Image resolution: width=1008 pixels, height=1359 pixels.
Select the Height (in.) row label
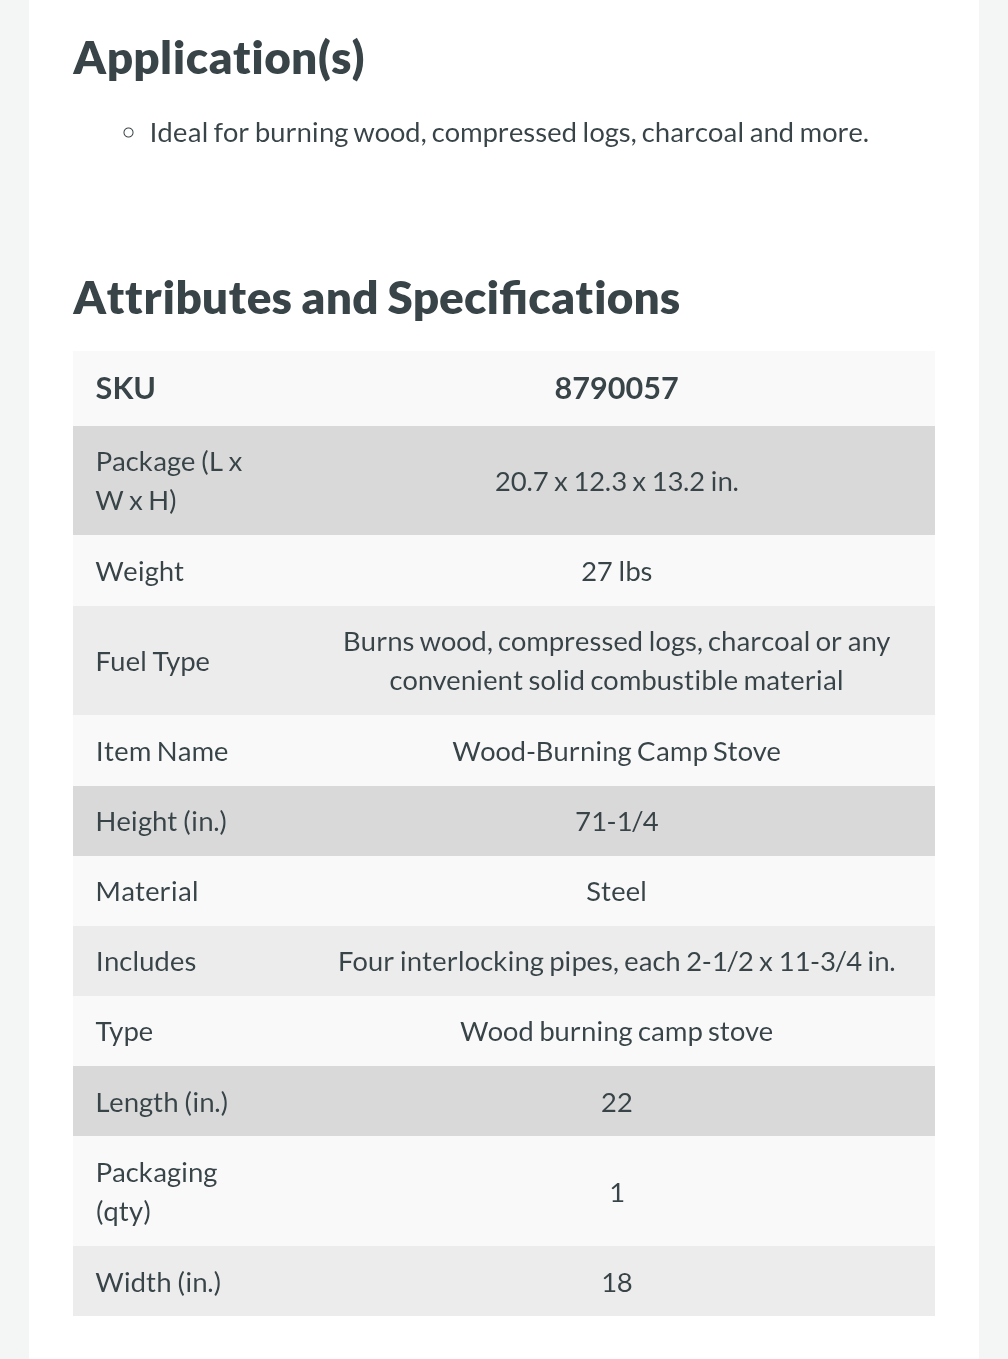161,821
